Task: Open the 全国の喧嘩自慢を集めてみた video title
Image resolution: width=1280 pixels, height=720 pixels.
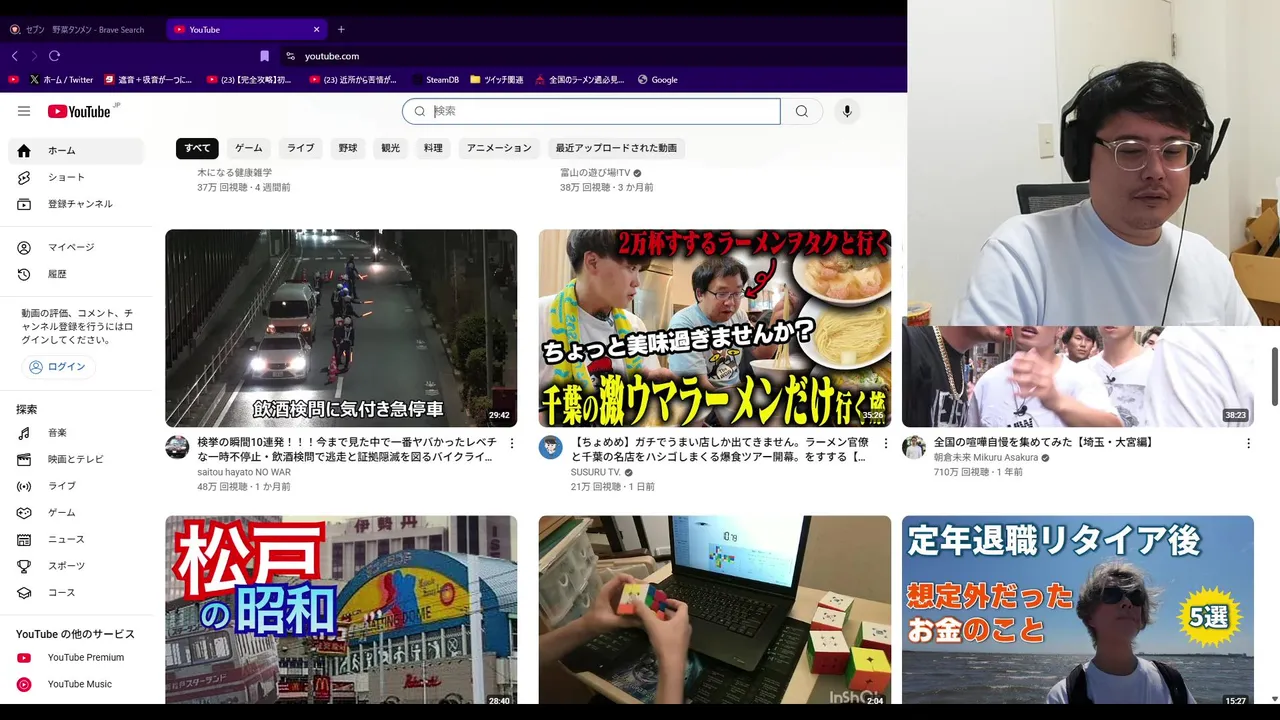Action: 1044,442
